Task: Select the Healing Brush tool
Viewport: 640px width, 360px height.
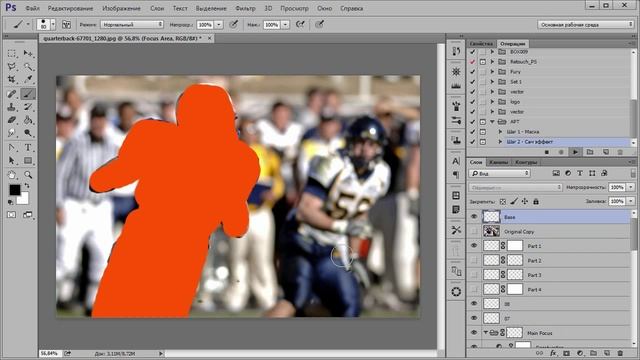Action: click(12, 94)
